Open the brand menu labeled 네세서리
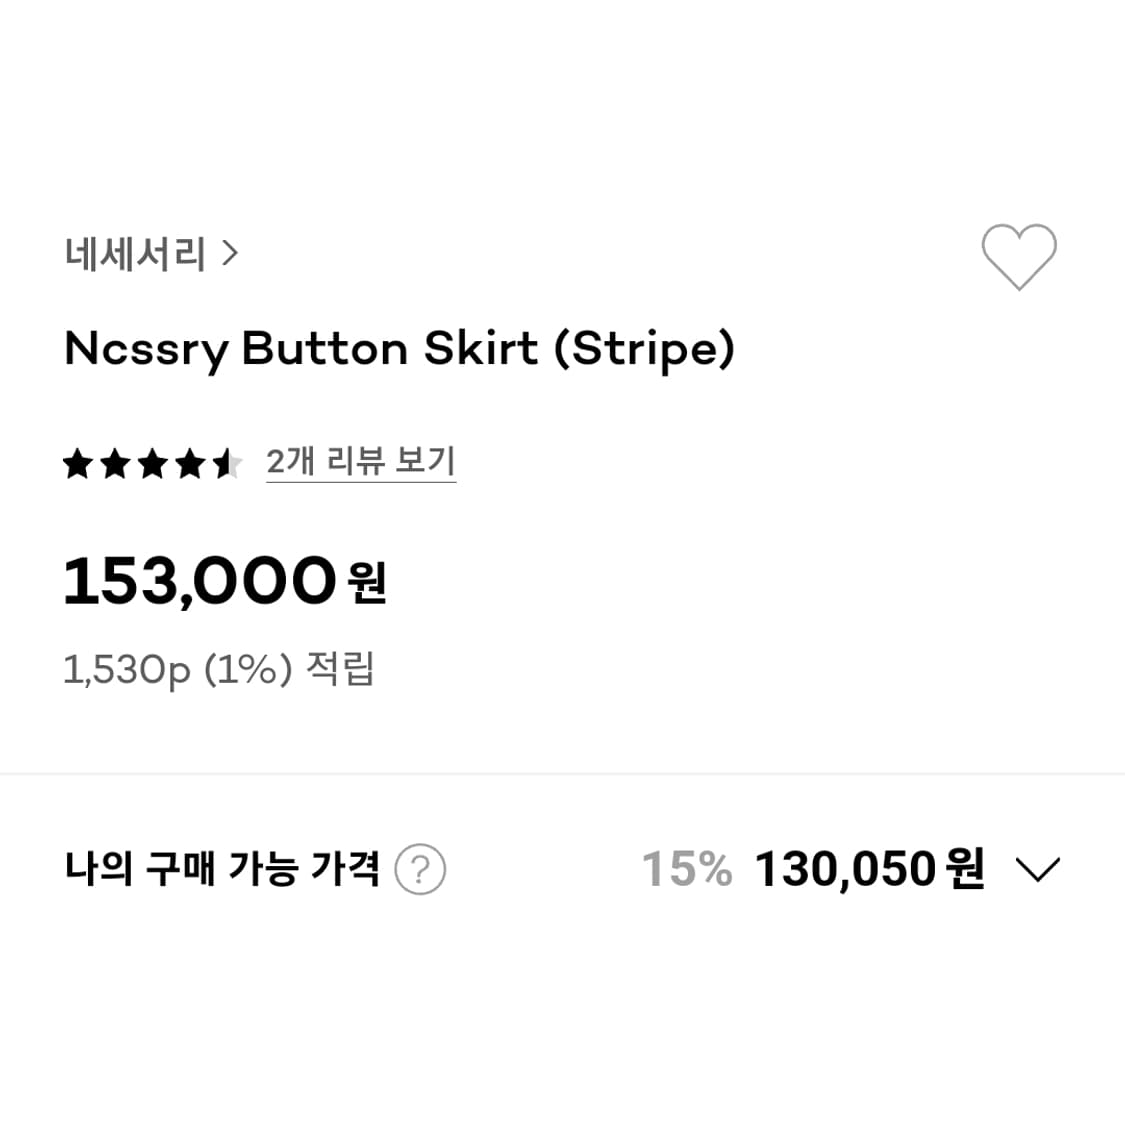This screenshot has height=1125, width=1125. point(133,254)
